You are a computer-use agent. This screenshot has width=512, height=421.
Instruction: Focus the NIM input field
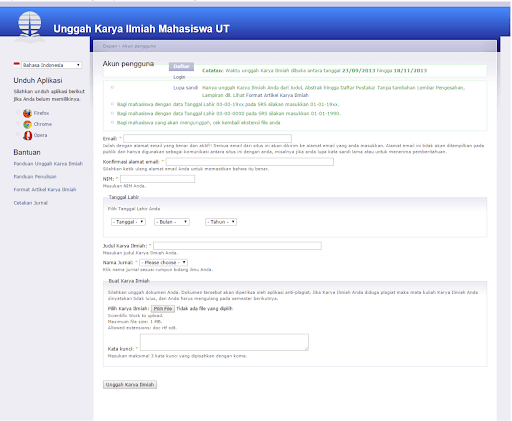(158, 179)
